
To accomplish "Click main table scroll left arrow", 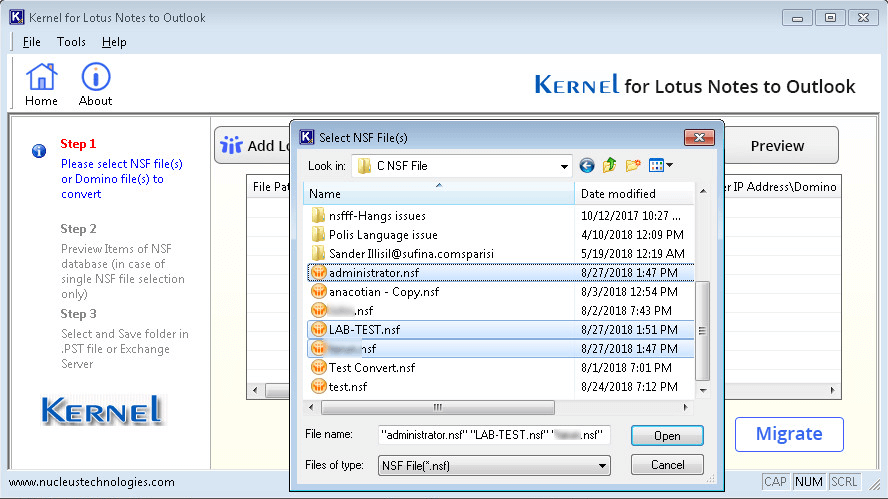I will [255, 390].
